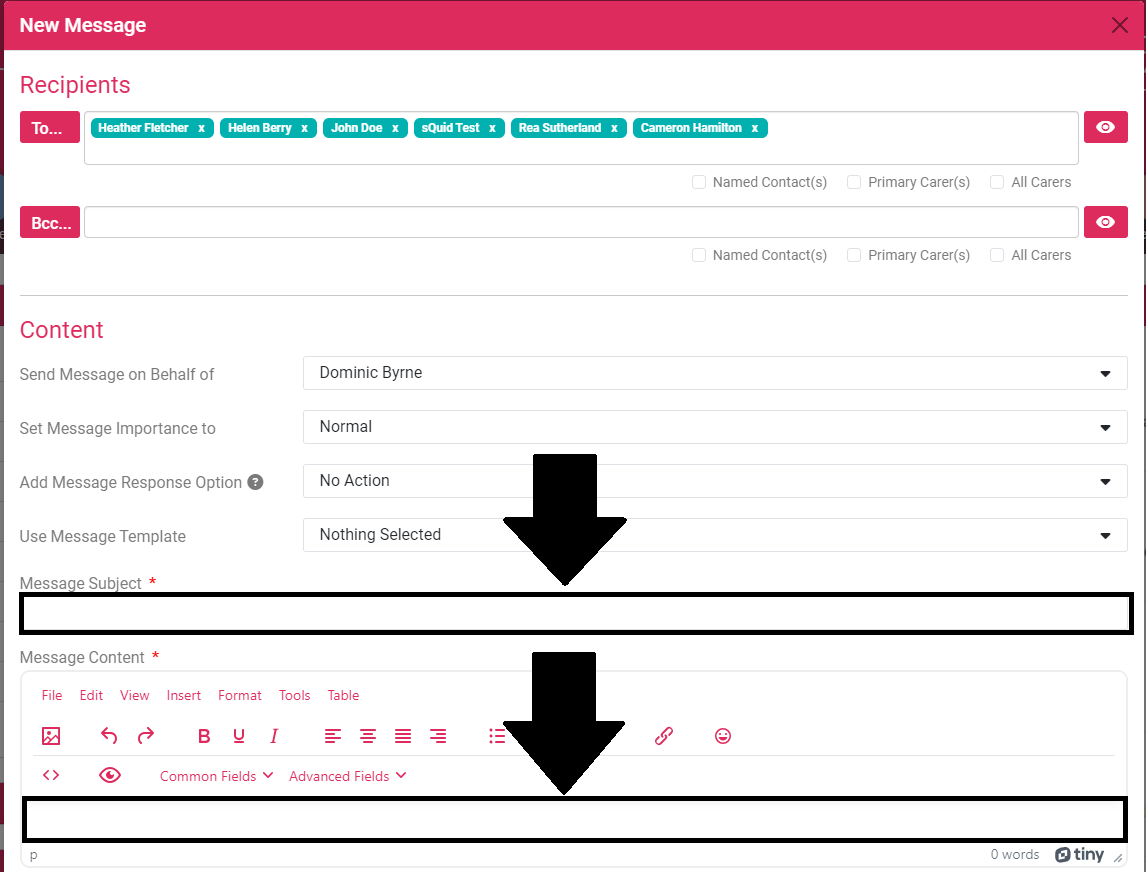This screenshot has width=1146, height=872.
Task: Click the To... recipients button
Action: pyautogui.click(x=49, y=128)
